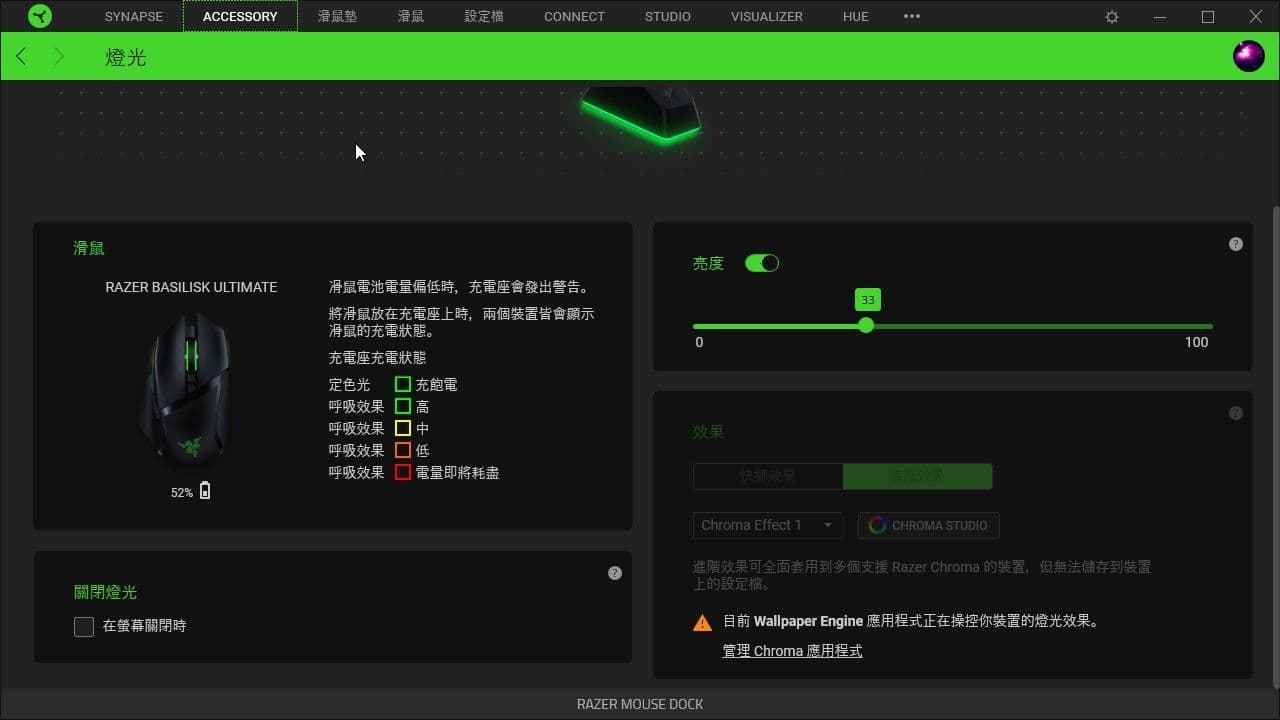Click the 高 level color swatch
The height and width of the screenshot is (720, 1280).
(x=403, y=406)
